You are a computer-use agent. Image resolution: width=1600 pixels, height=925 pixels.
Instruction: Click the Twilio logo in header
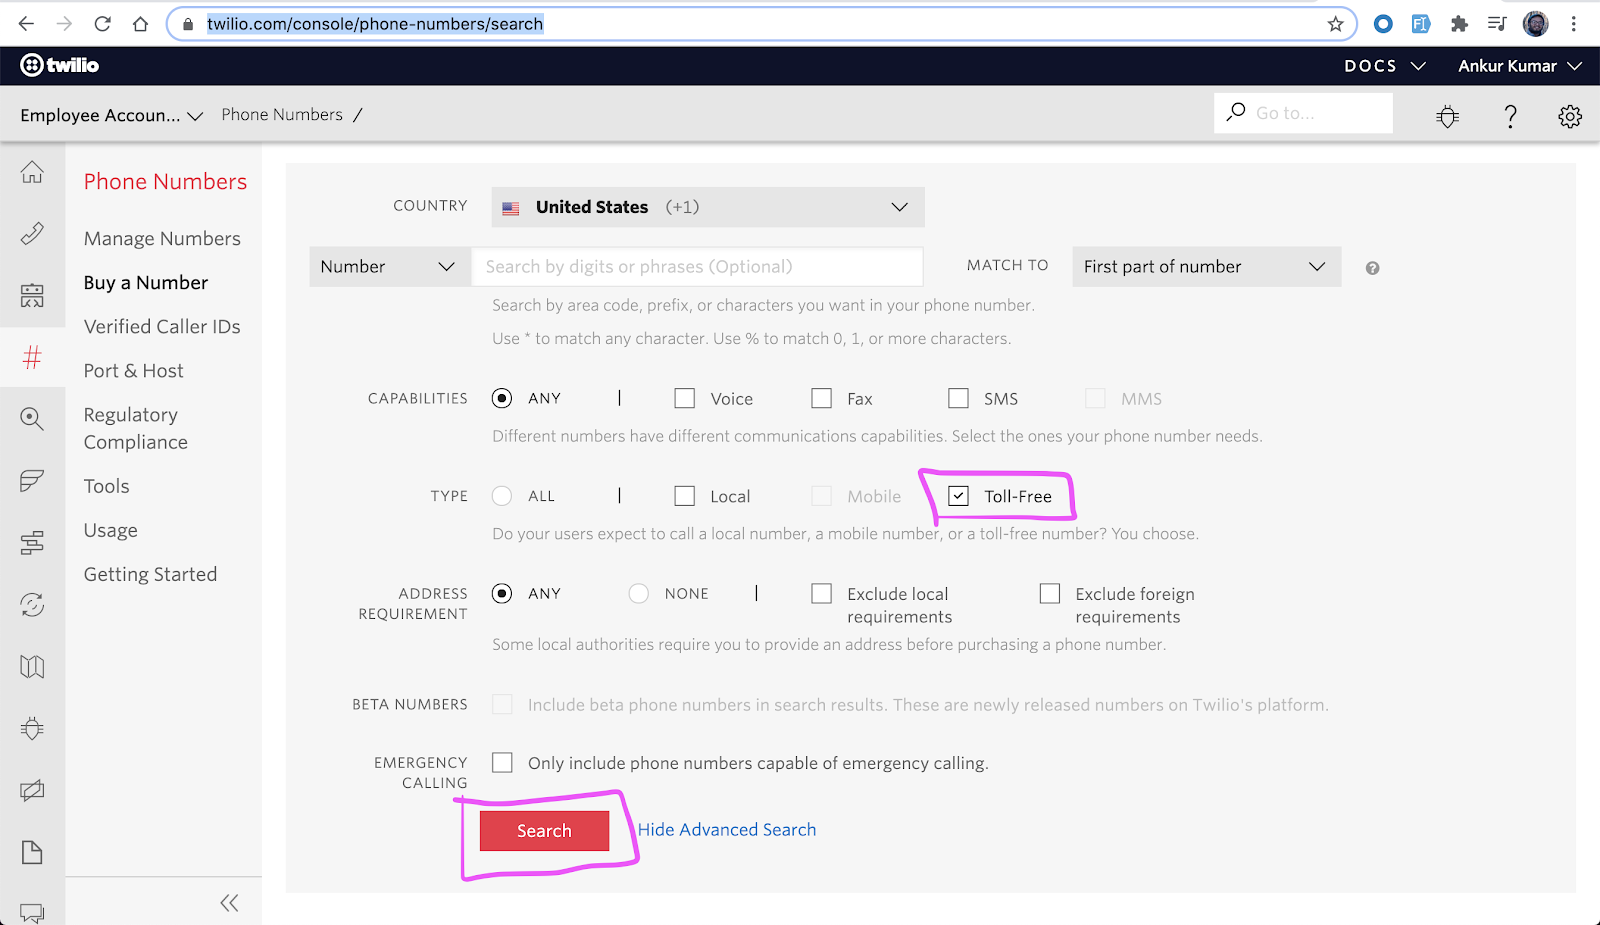pos(60,65)
